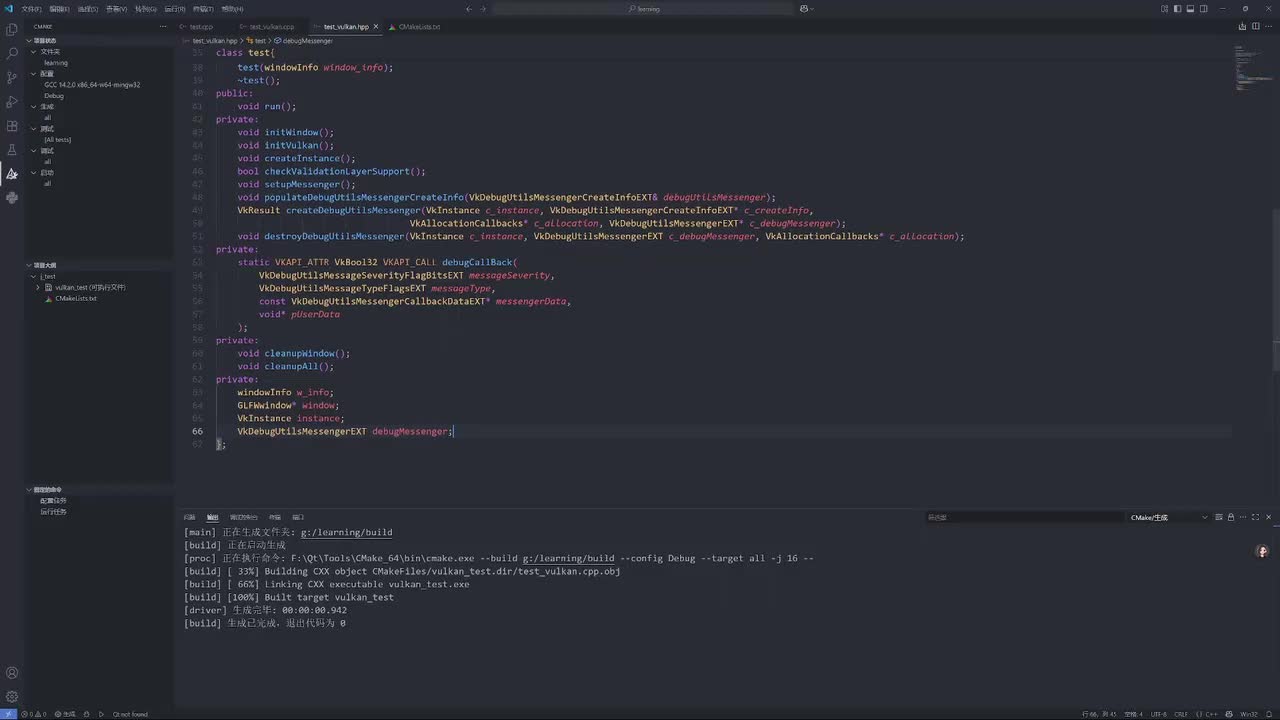1280x720 pixels.
Task: Expand the vulkan_test executable node
Action: (38, 287)
